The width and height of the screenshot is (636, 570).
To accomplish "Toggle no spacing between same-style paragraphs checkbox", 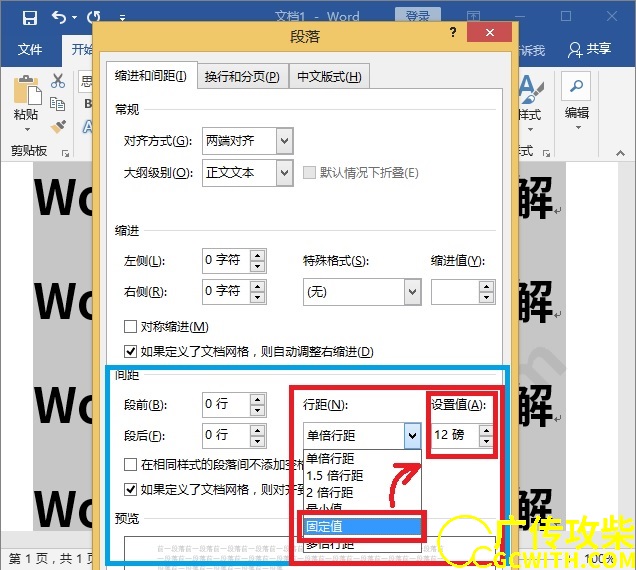I will (x=130, y=465).
